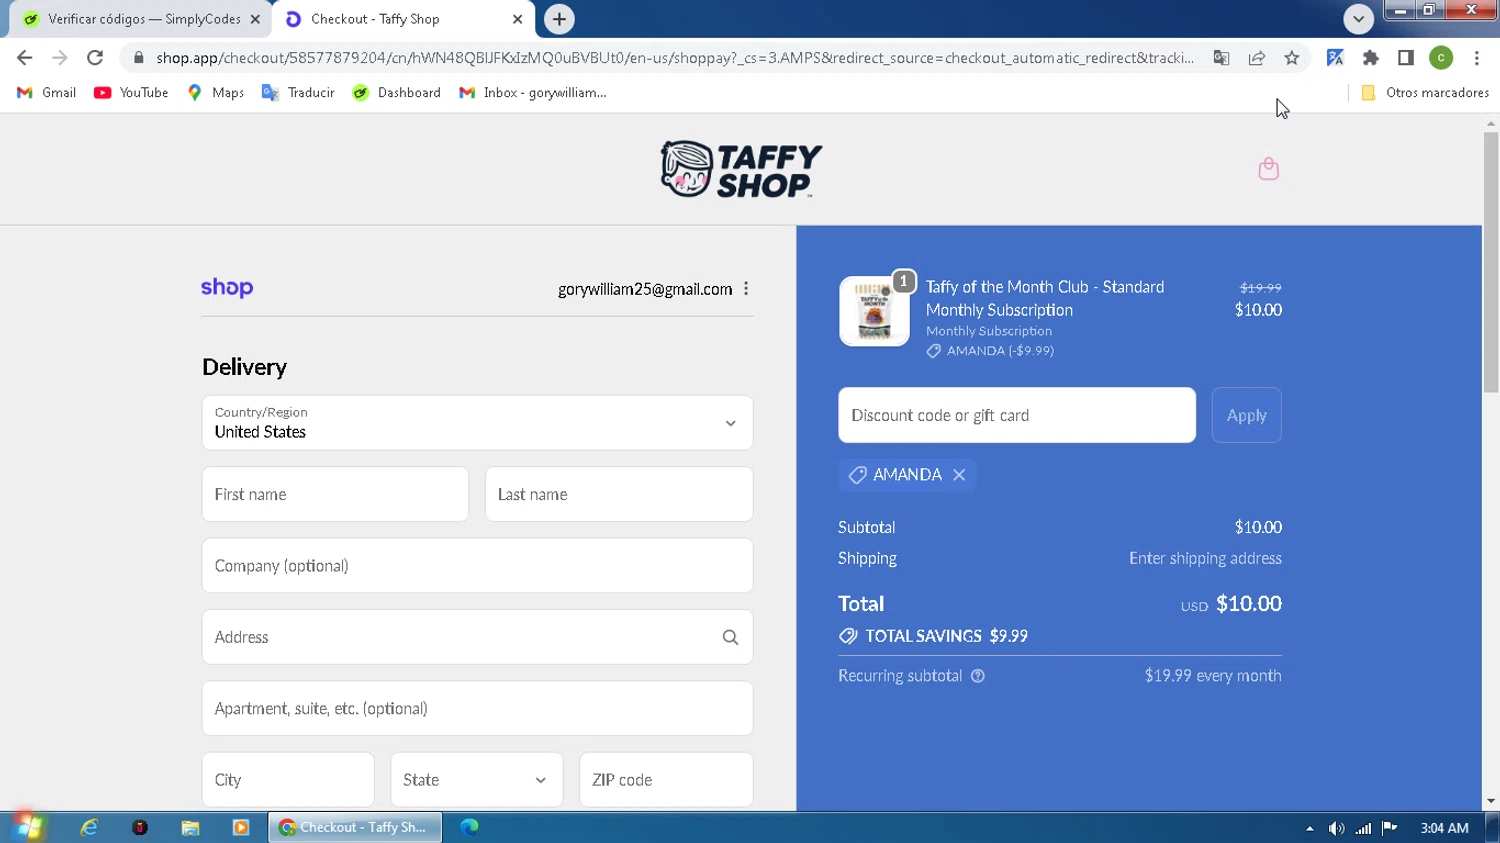Bookmark this page with star icon

tap(1292, 58)
